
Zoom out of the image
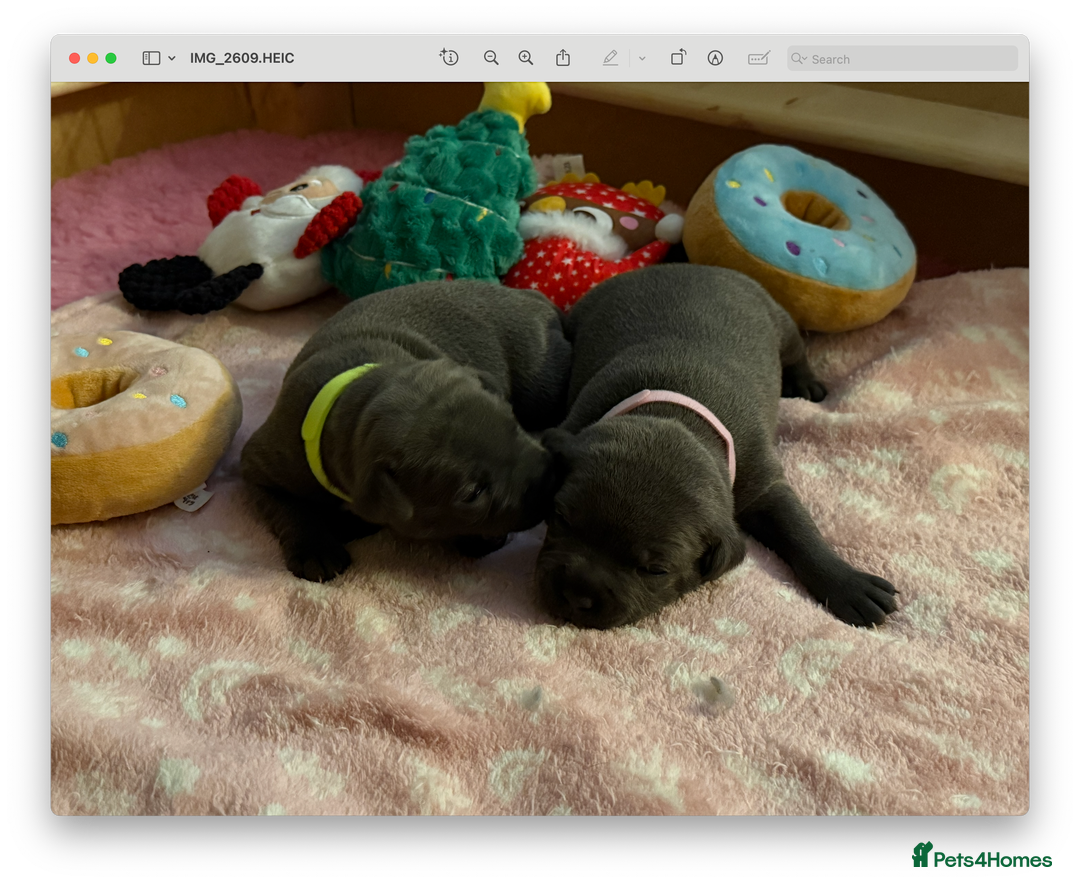pyautogui.click(x=491, y=58)
